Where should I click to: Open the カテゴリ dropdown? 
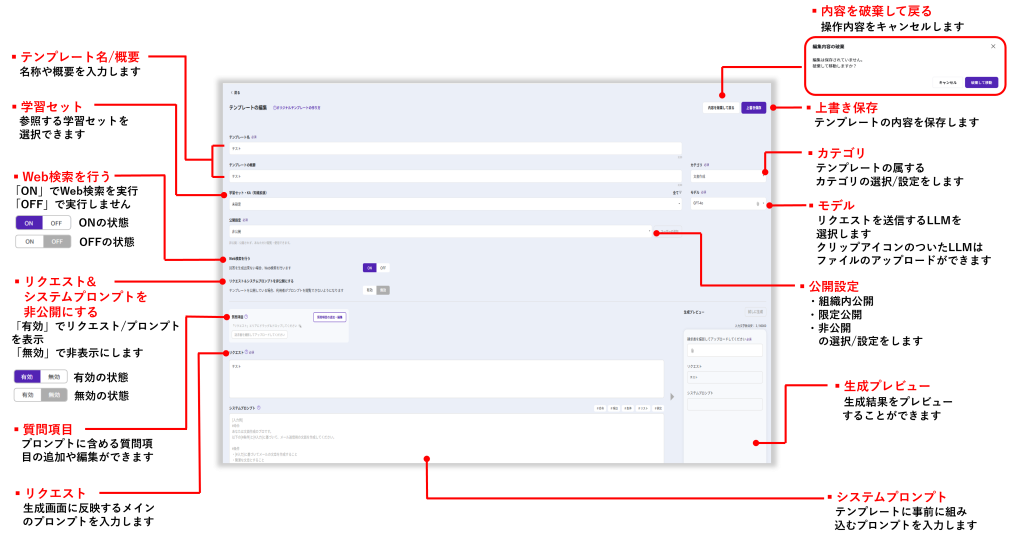[x=727, y=176]
